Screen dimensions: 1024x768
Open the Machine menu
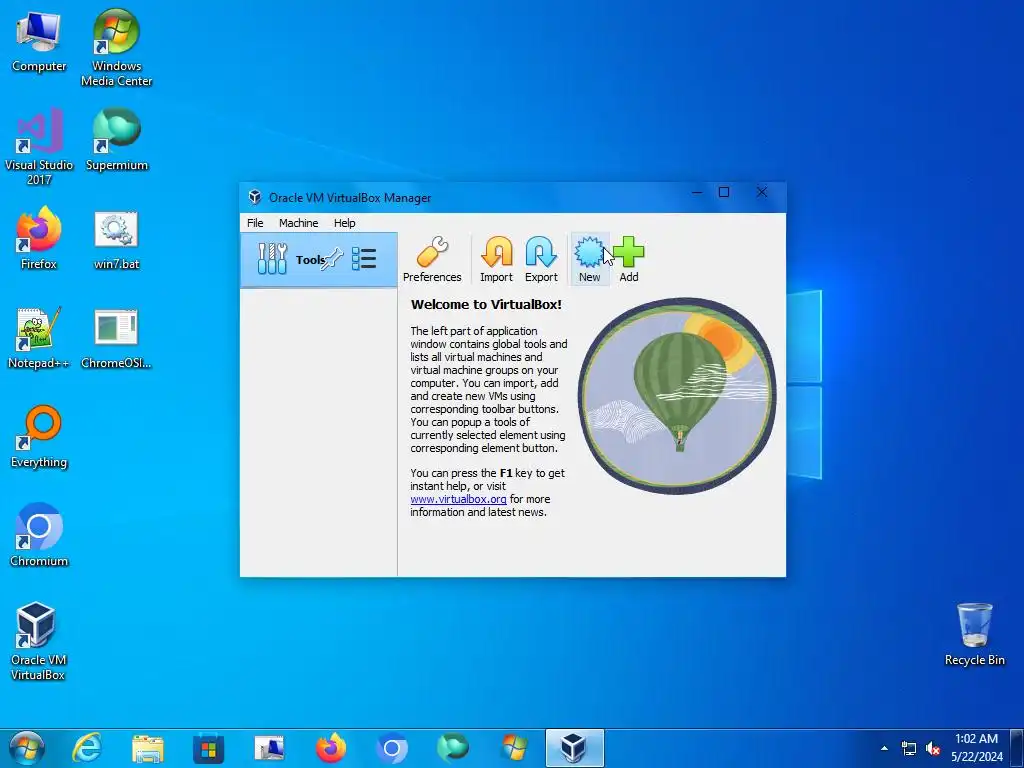pos(298,223)
